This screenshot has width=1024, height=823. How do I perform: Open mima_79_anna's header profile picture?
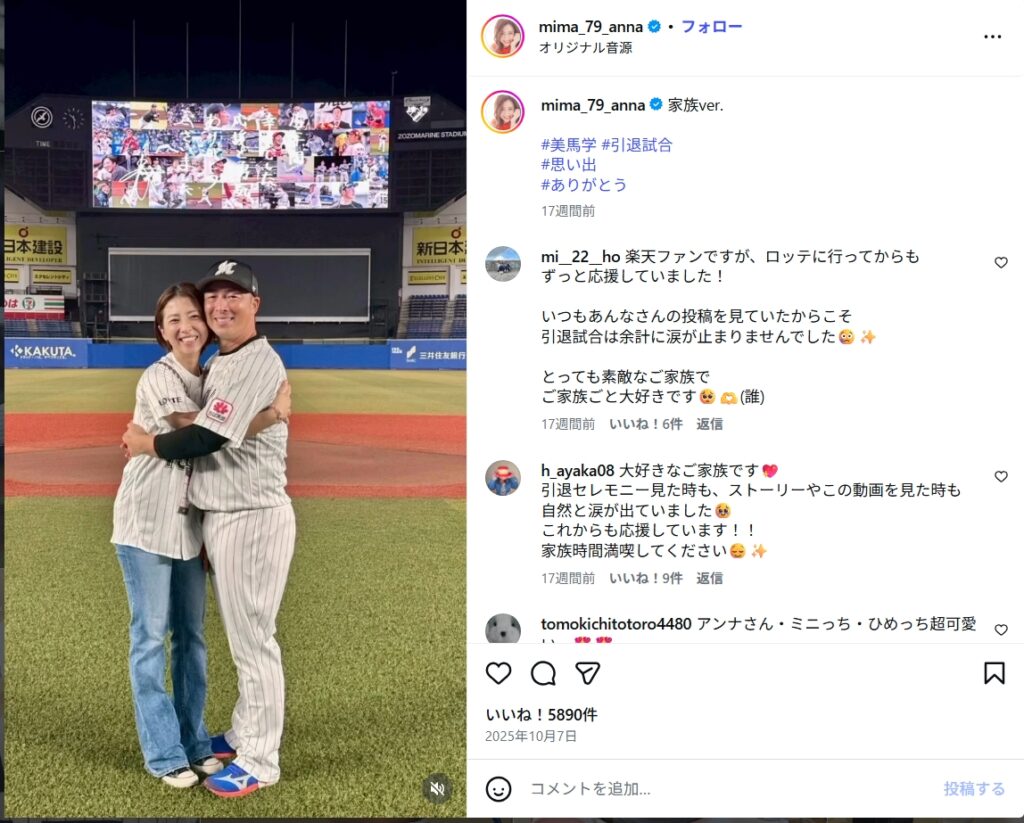click(x=503, y=36)
